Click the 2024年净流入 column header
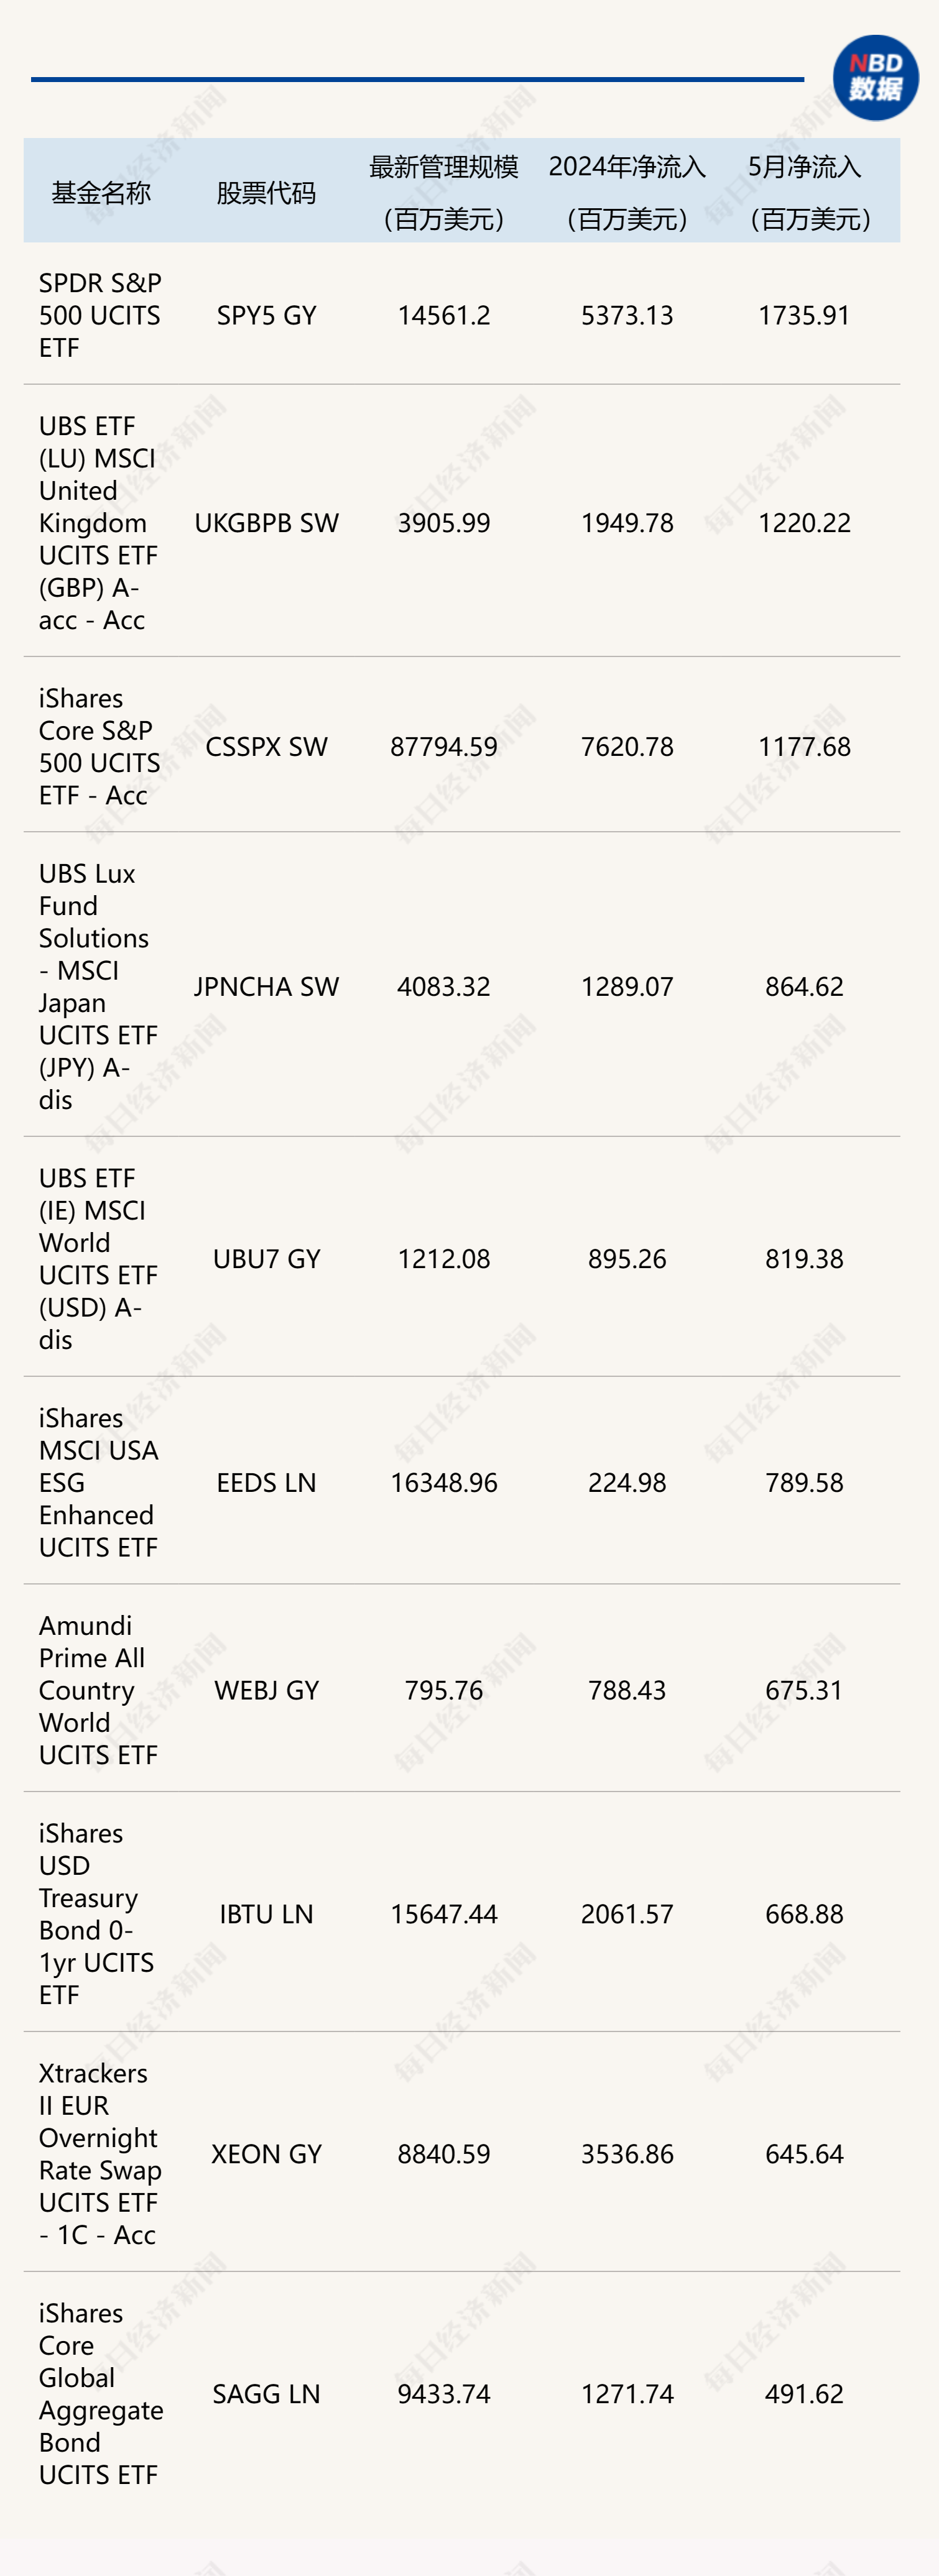Screen dimensions: 939x2576 click(x=627, y=192)
